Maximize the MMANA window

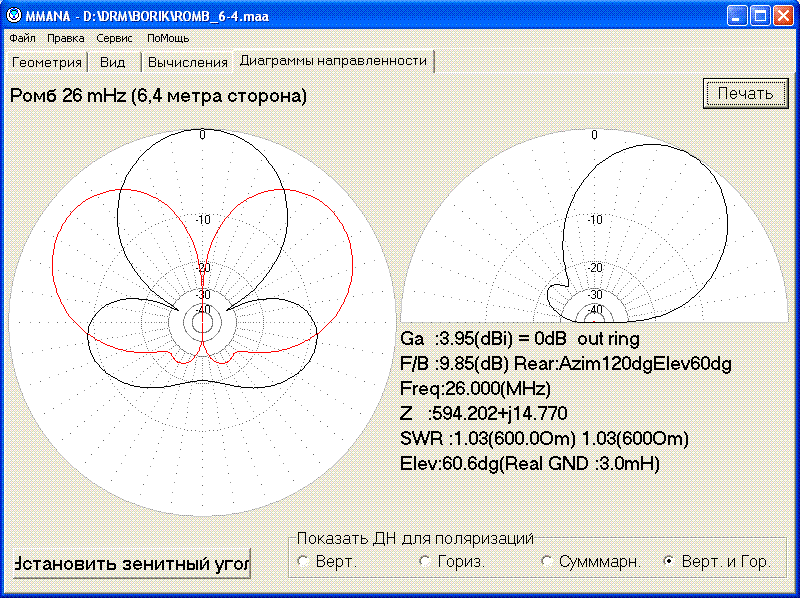[760, 16]
